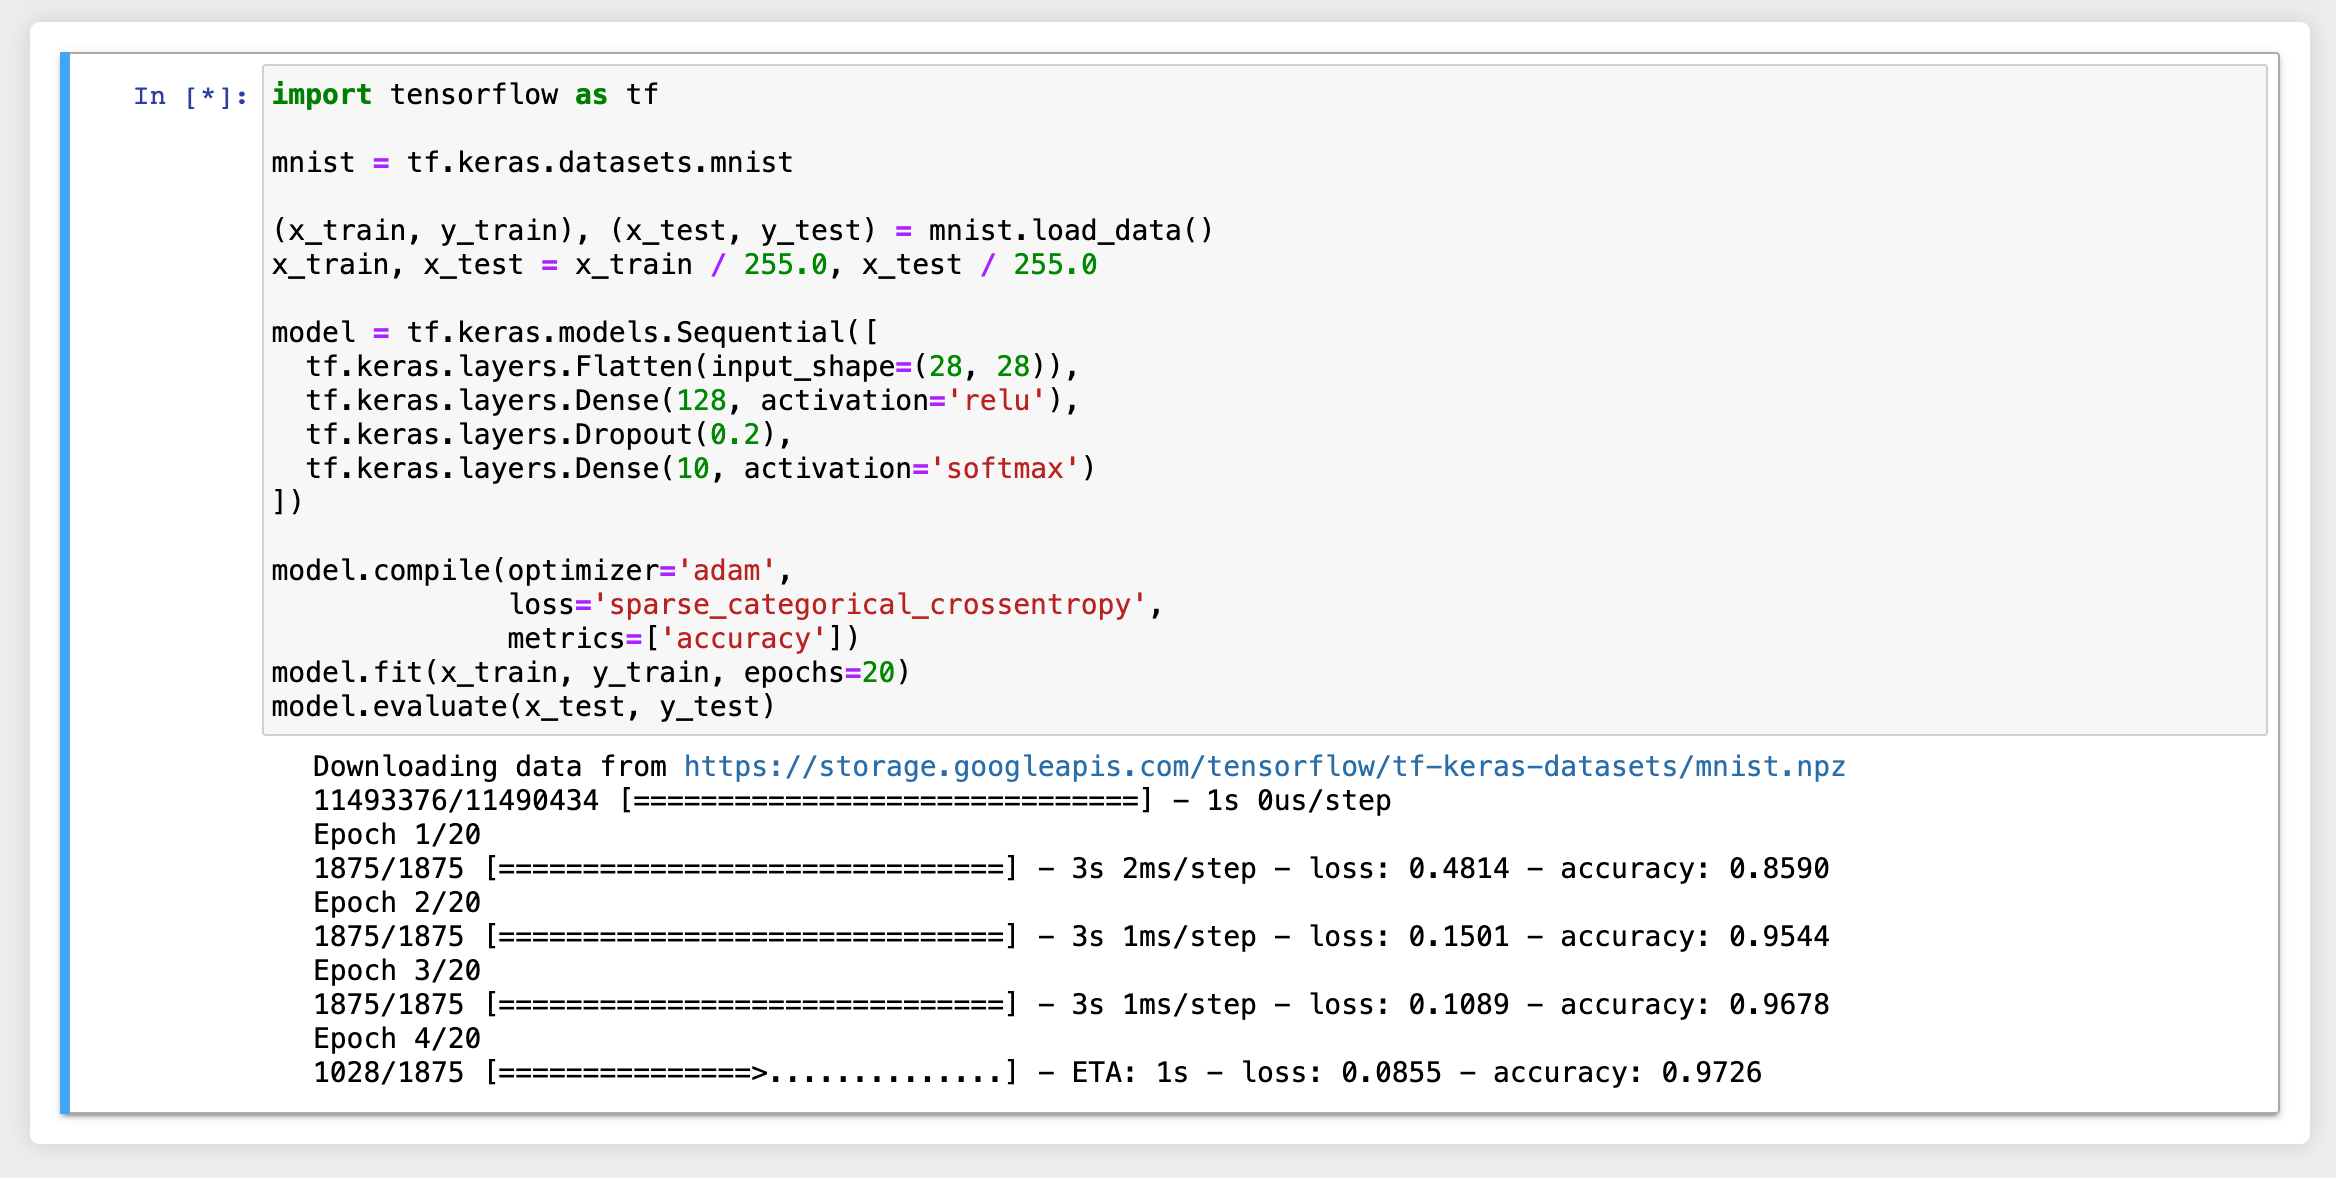This screenshot has width=2336, height=1178.
Task: Click the 'import tensorflow as tf' line
Action: (465, 95)
